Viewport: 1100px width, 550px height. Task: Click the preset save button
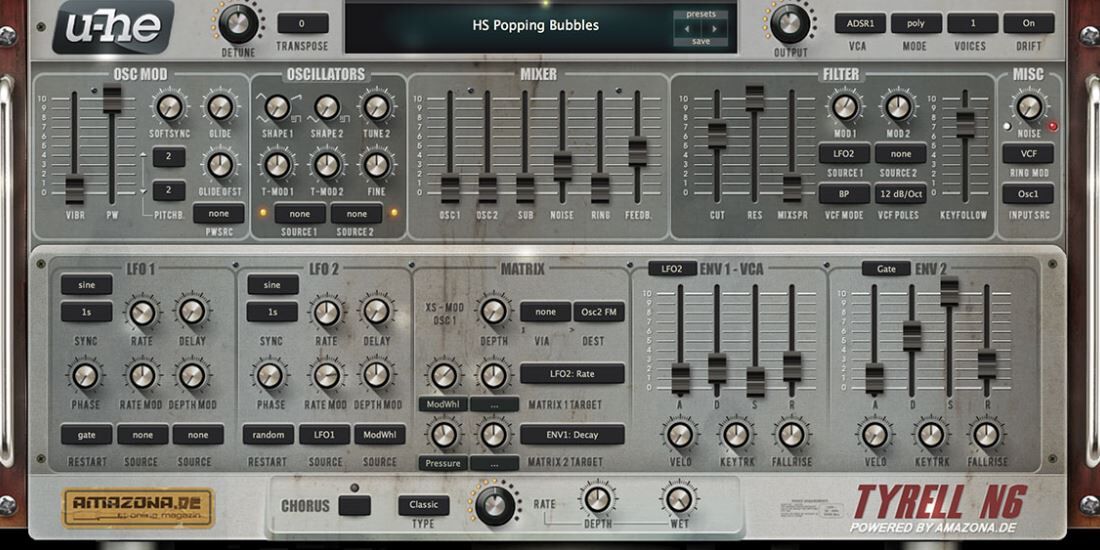pyautogui.click(x=701, y=41)
